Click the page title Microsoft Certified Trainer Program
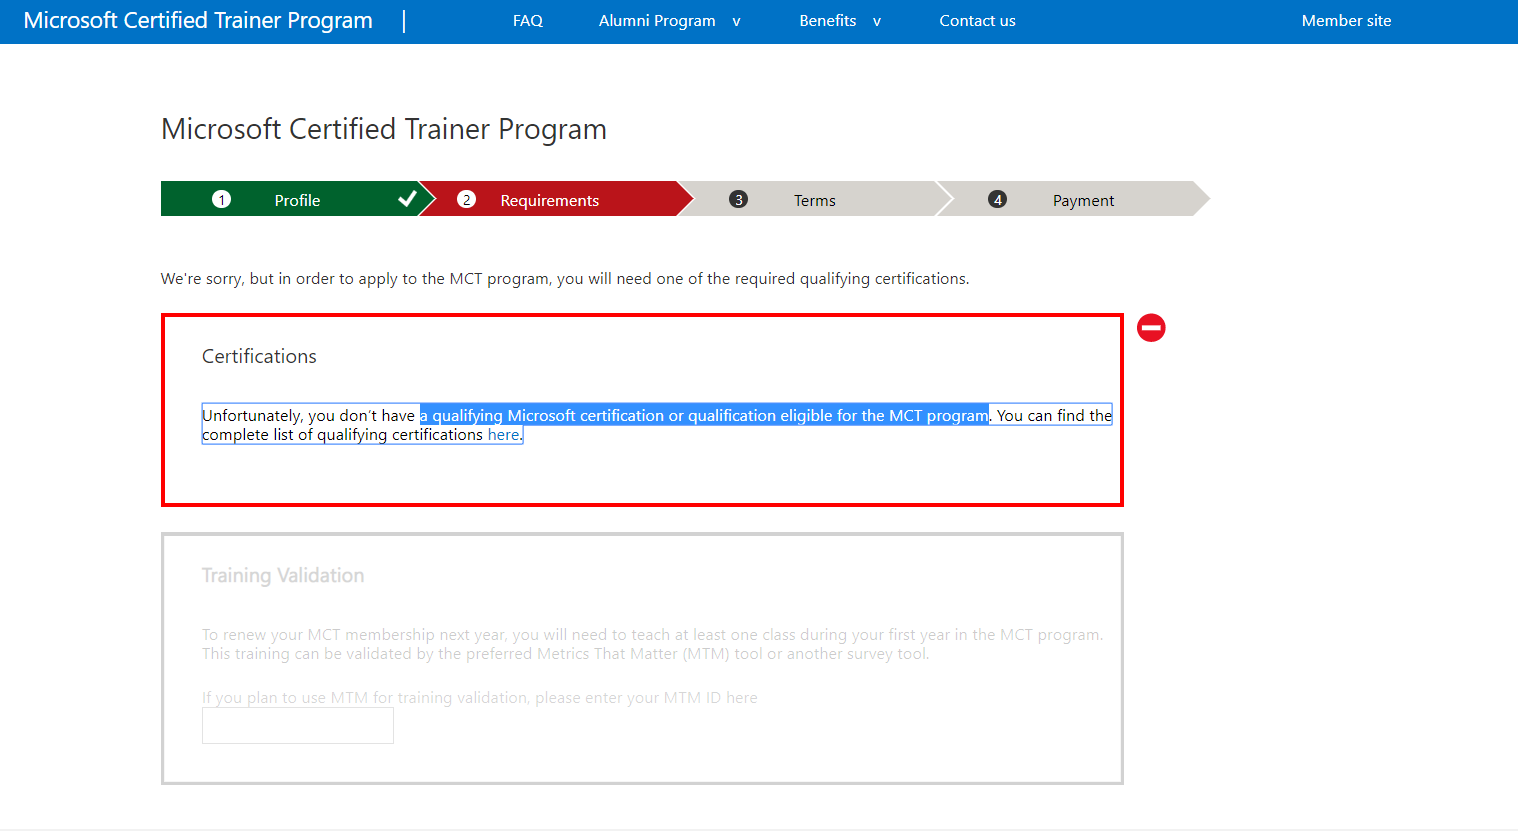This screenshot has width=1518, height=831. pyautogui.click(x=384, y=129)
